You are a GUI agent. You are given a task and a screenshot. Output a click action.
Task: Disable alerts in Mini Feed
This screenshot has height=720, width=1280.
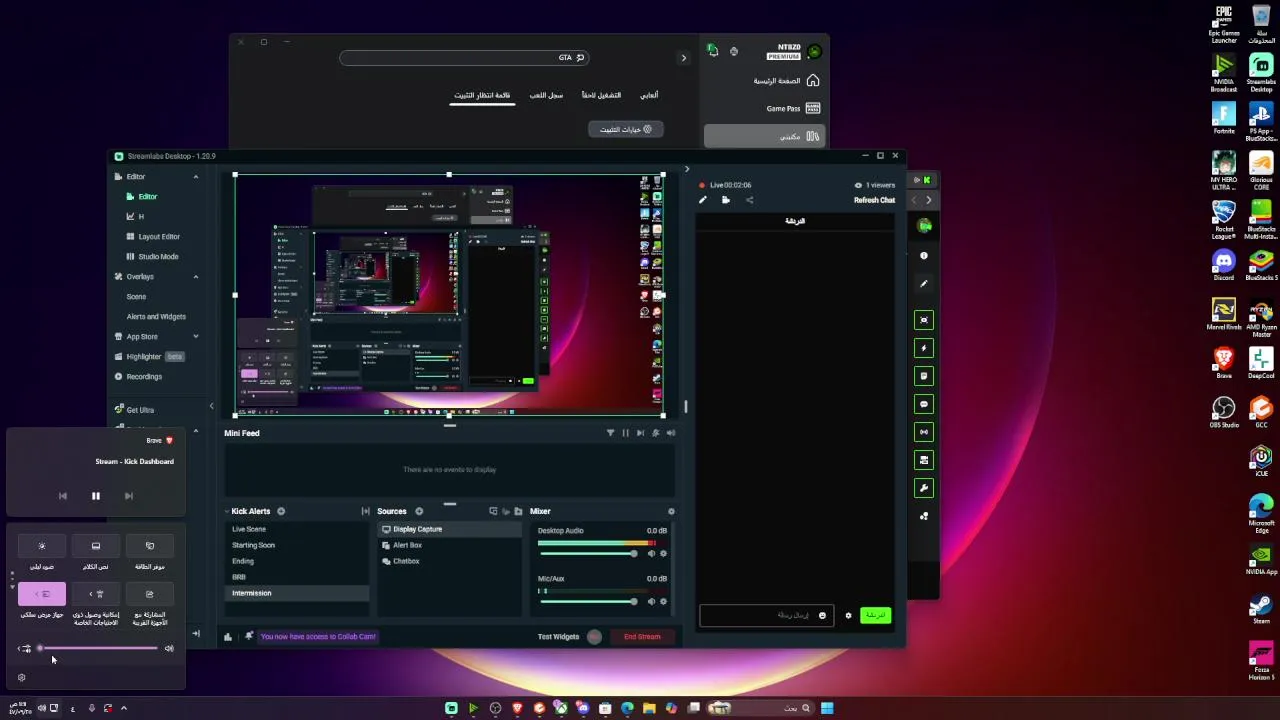(x=656, y=433)
